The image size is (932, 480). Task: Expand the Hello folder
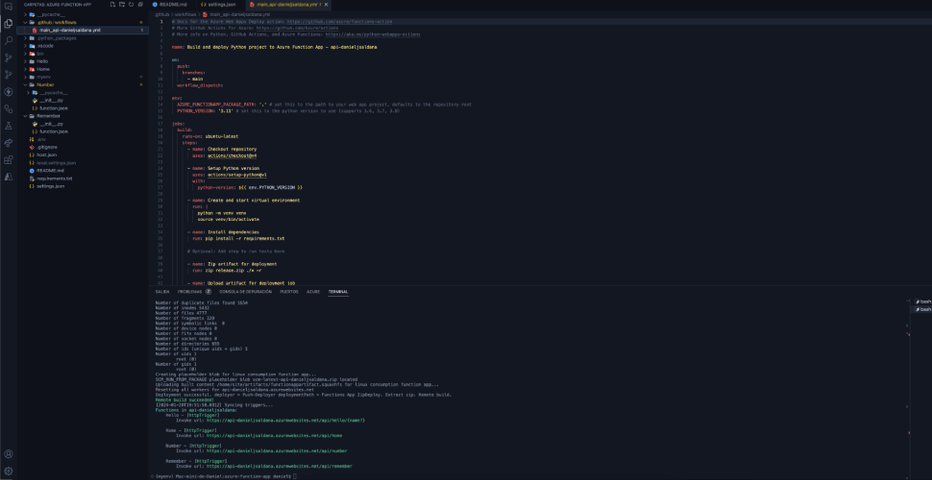83,61
